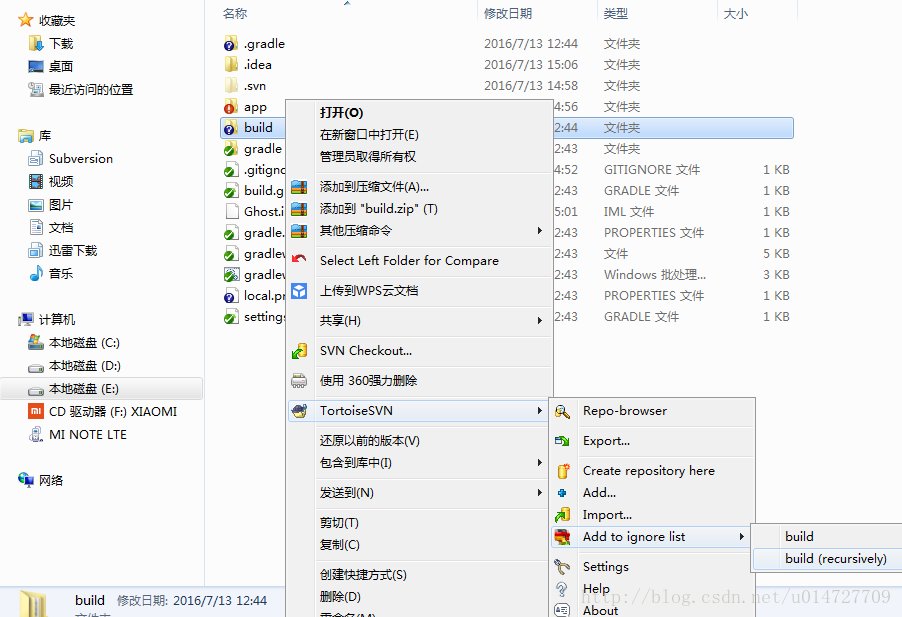This screenshot has width=902, height=617.
Task: Sort by 类型 column header
Action: pos(616,13)
